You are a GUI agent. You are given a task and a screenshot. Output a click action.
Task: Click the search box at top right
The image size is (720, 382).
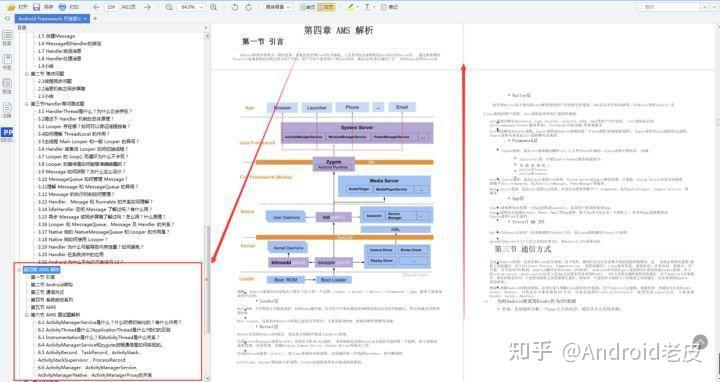pyautogui.click(x=669, y=7)
